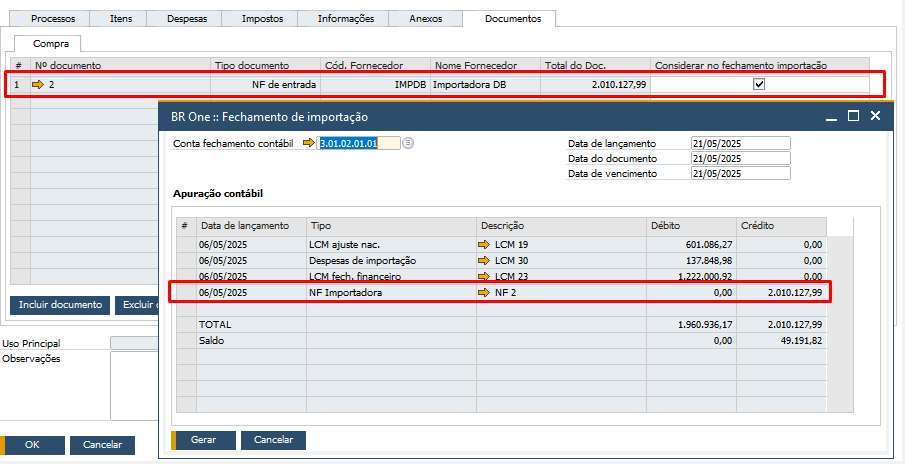This screenshot has width=905, height=464.
Task: Select the LCM fech. financeiro row
Action: tap(502, 276)
